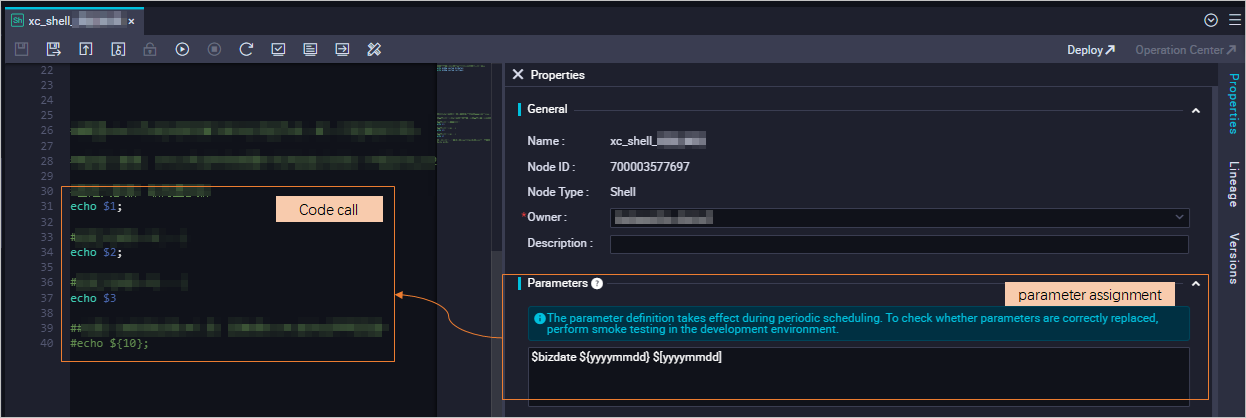Click the Format code tools icon
1246x418 pixels.
[x=374, y=49]
